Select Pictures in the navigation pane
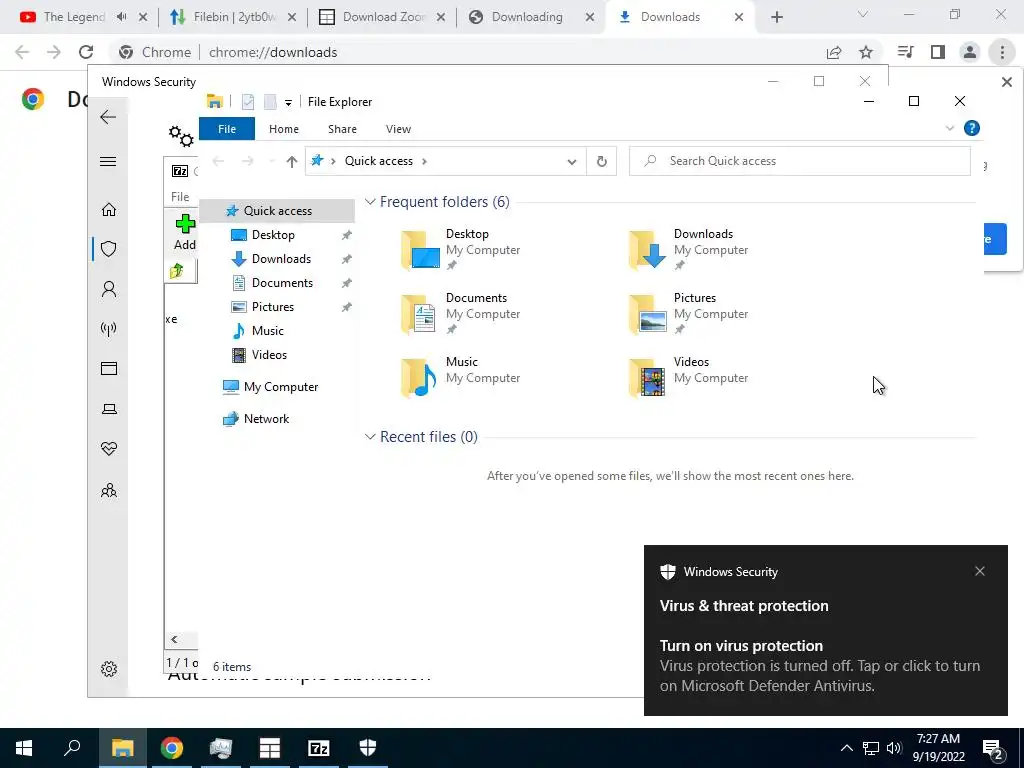This screenshot has width=1024, height=768. point(273,307)
